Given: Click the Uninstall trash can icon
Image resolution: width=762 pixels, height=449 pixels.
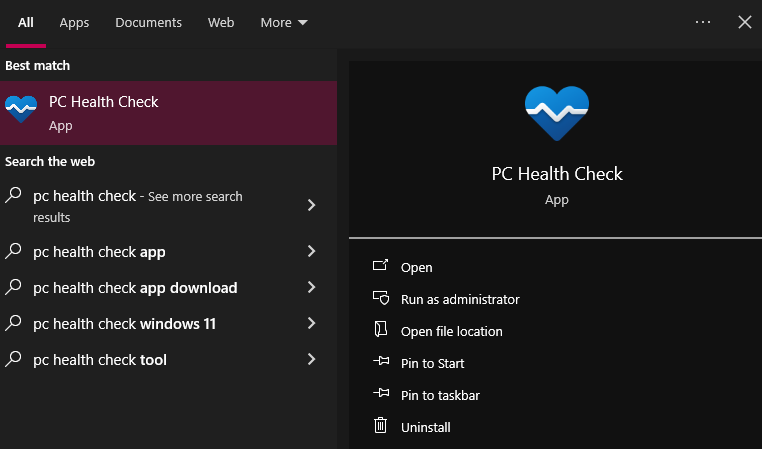Looking at the screenshot, I should coord(381,425).
